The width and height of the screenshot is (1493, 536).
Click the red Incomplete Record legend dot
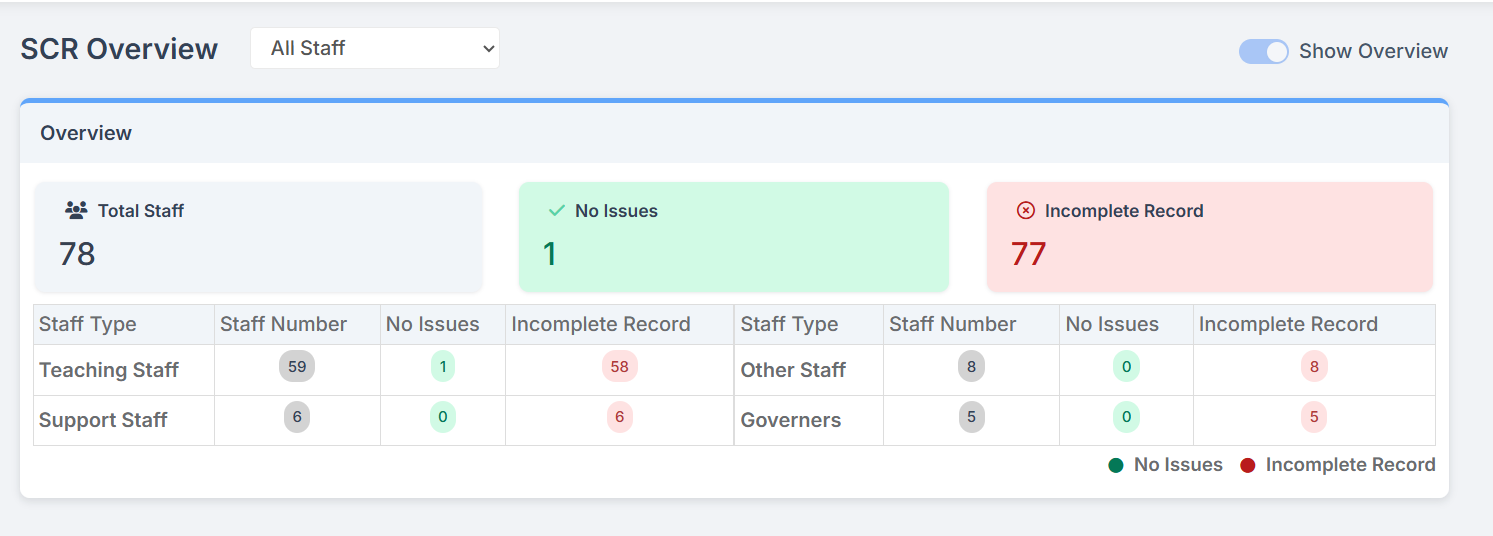(1248, 465)
